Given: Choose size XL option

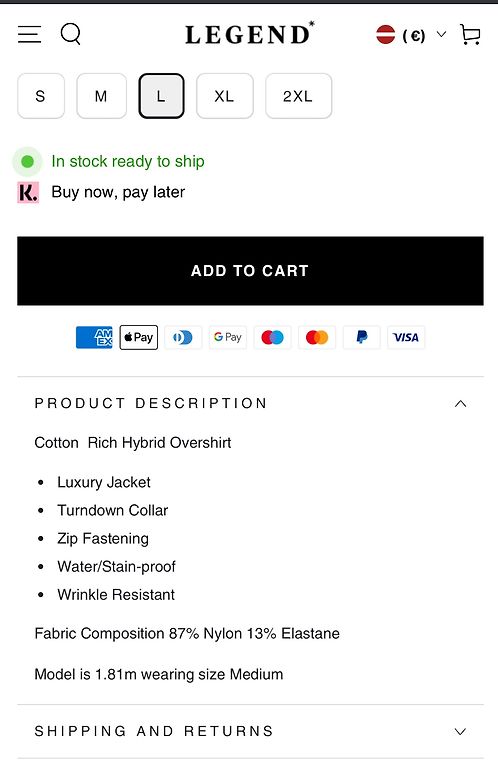Looking at the screenshot, I should click(x=225, y=96).
